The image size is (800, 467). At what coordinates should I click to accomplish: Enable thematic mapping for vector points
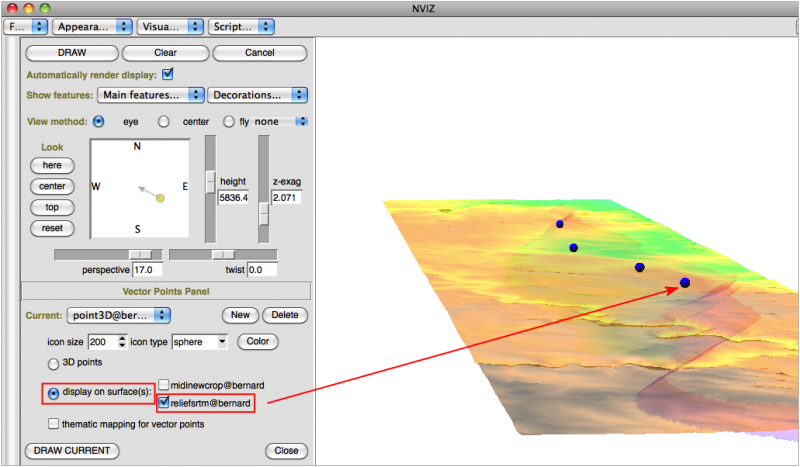(x=54, y=424)
